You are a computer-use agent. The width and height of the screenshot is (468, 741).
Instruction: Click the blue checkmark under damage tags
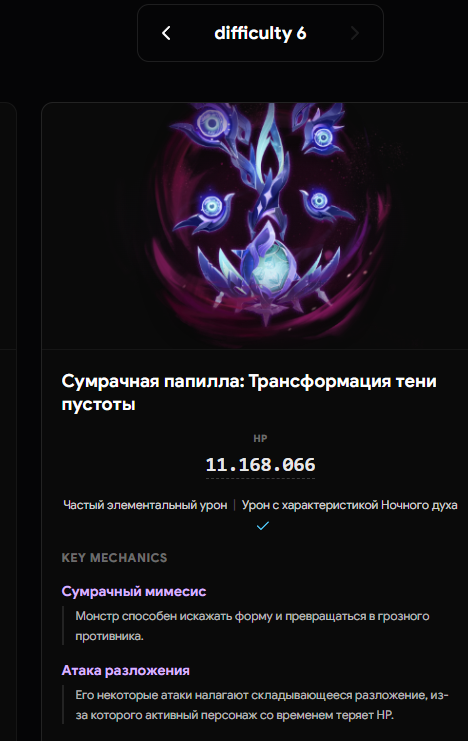click(x=263, y=526)
